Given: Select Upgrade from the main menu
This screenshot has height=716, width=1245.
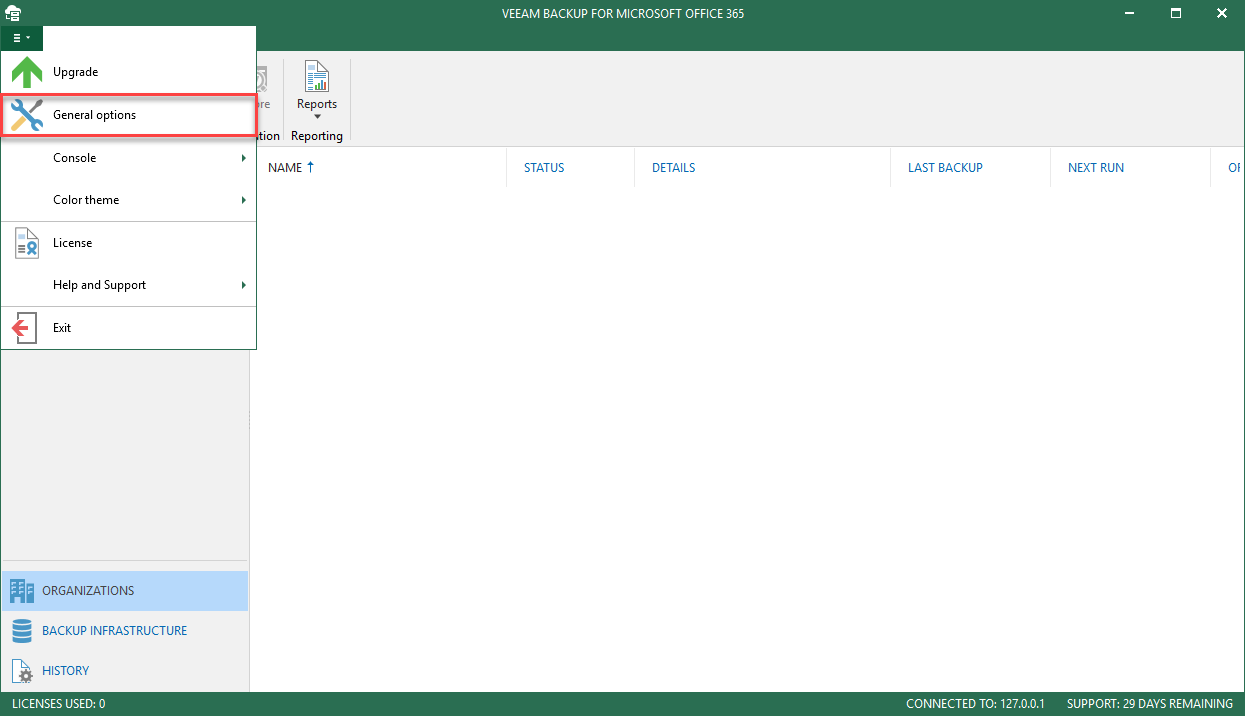Looking at the screenshot, I should [128, 72].
